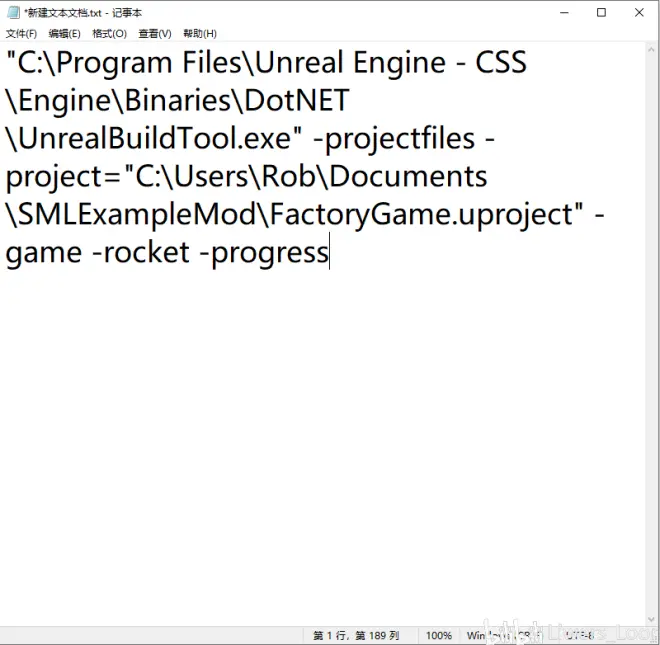Open the 查看(V) menu
Screen dimensions: 660x645
click(155, 34)
